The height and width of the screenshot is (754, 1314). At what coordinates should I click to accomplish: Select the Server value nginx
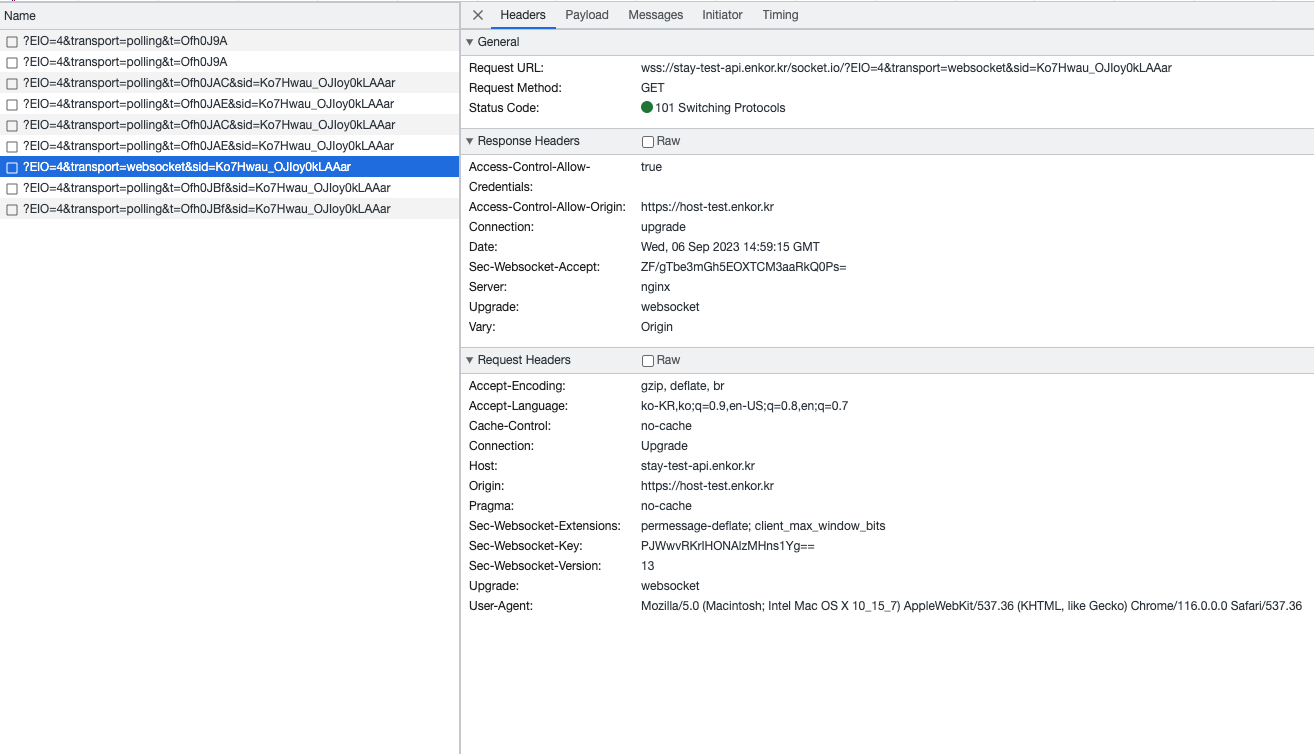(x=655, y=287)
